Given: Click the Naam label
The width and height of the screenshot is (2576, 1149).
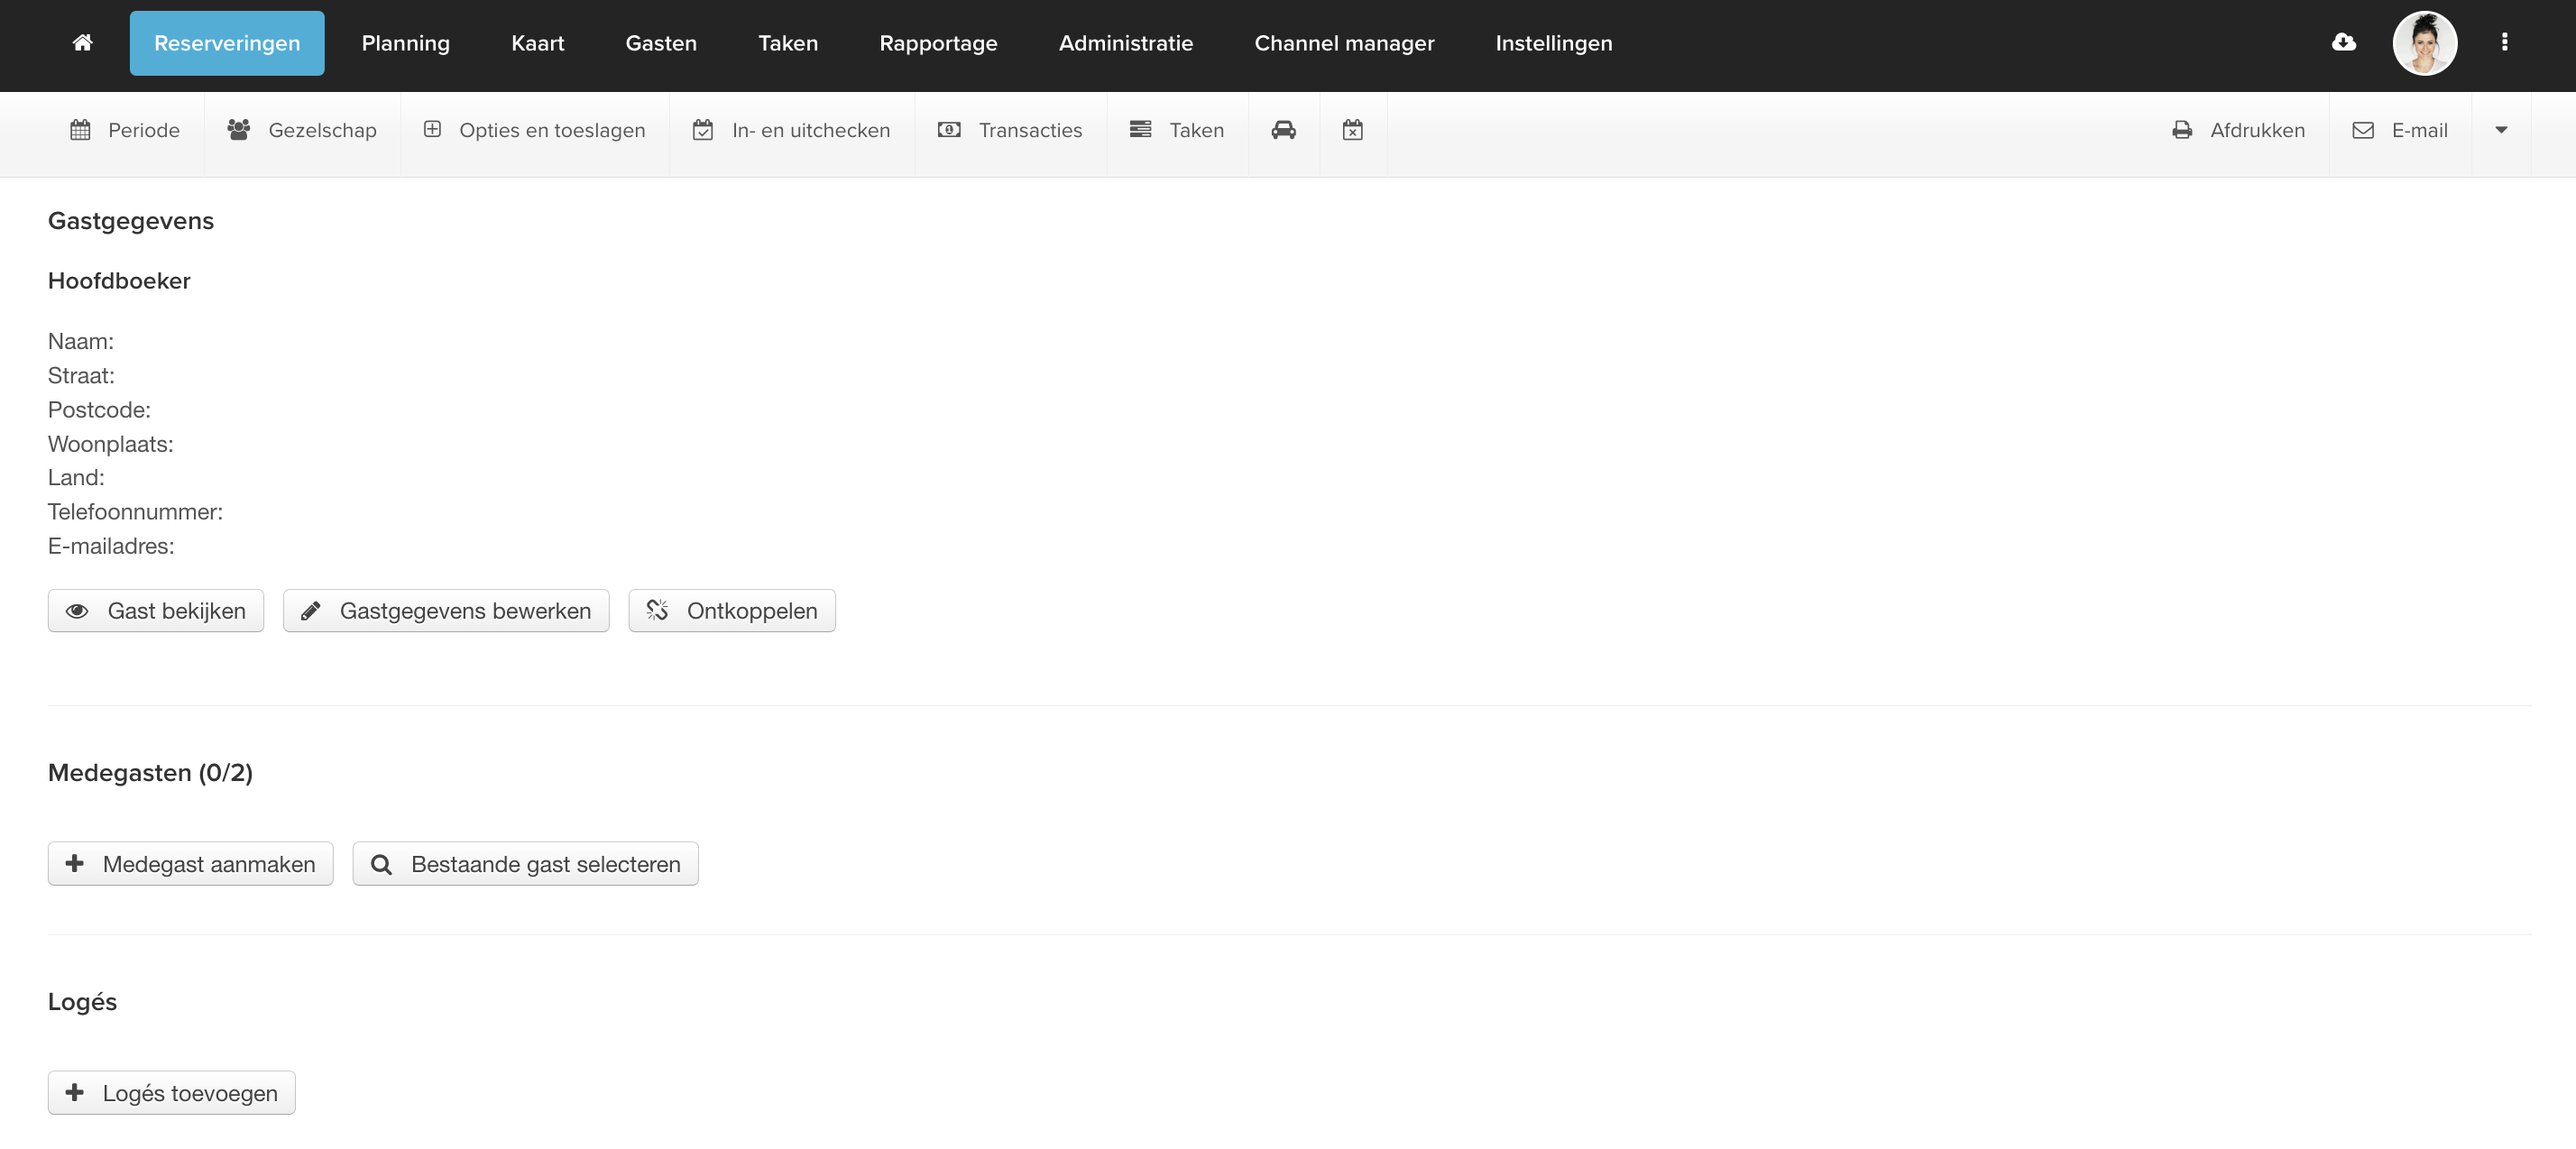Looking at the screenshot, I should [81, 342].
